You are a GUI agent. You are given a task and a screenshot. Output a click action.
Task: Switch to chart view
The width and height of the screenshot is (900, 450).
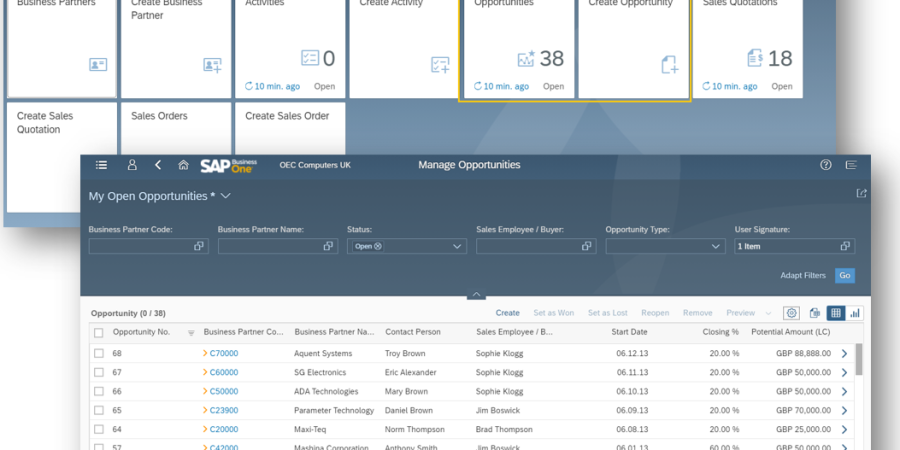point(855,313)
